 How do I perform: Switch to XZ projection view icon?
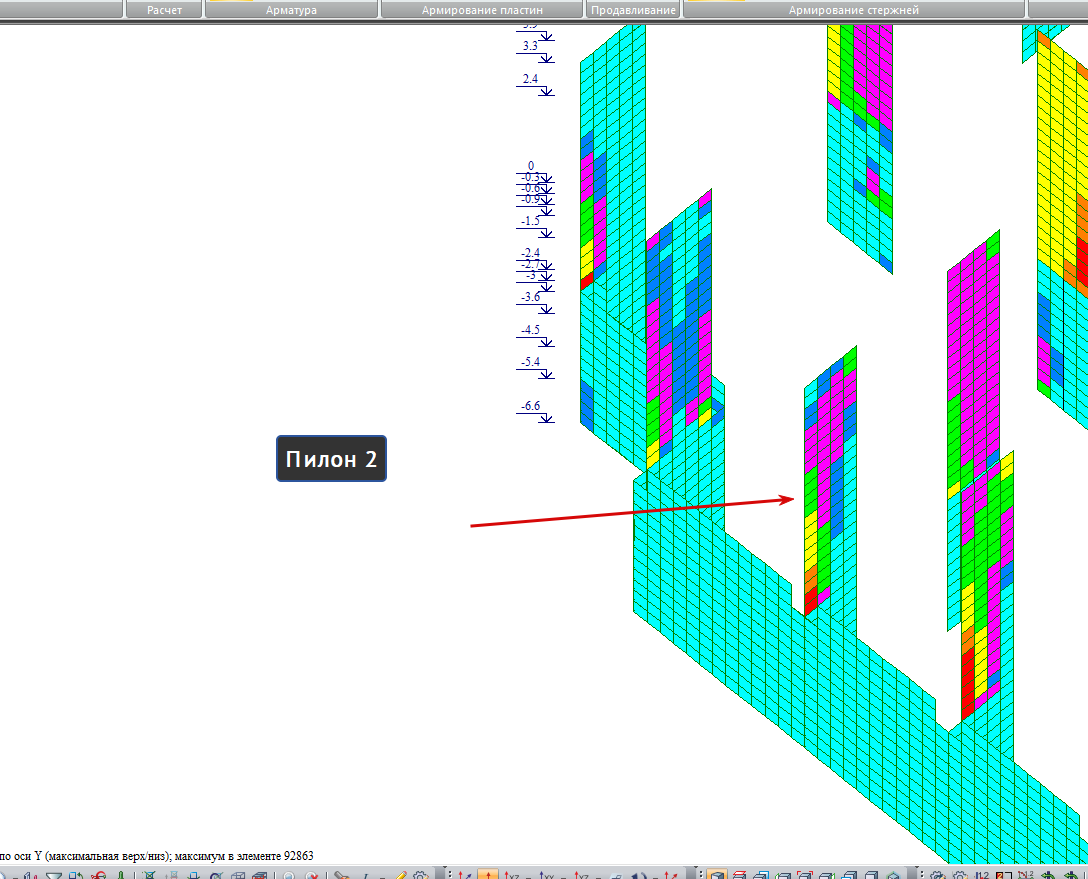[x=512, y=874]
